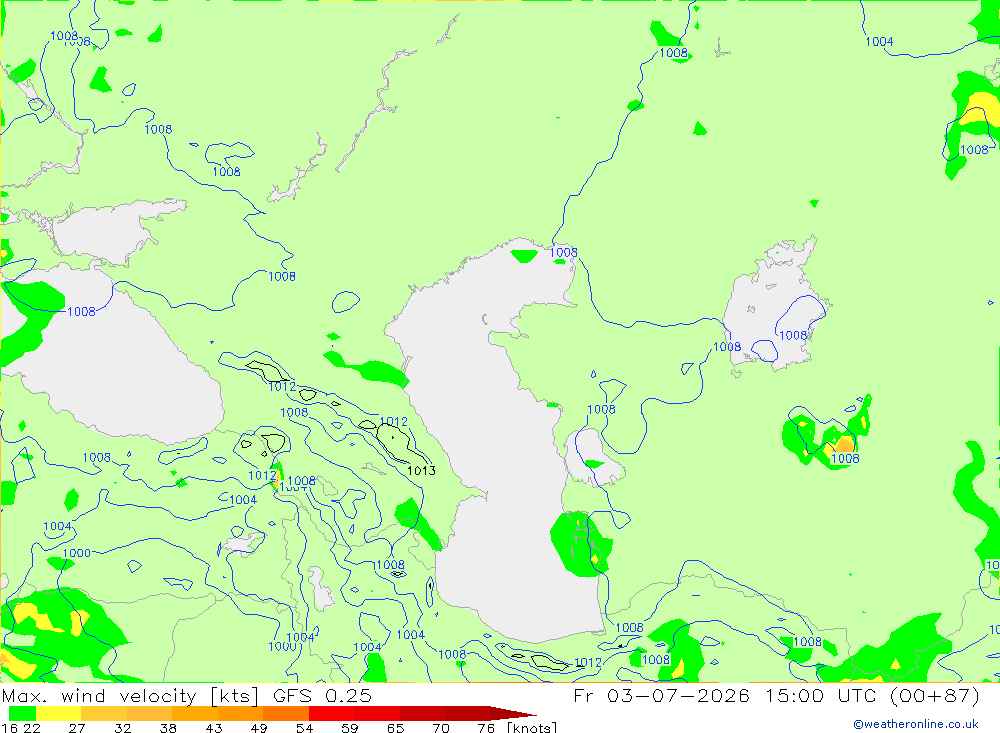Click the legend value '70'

pos(441,728)
